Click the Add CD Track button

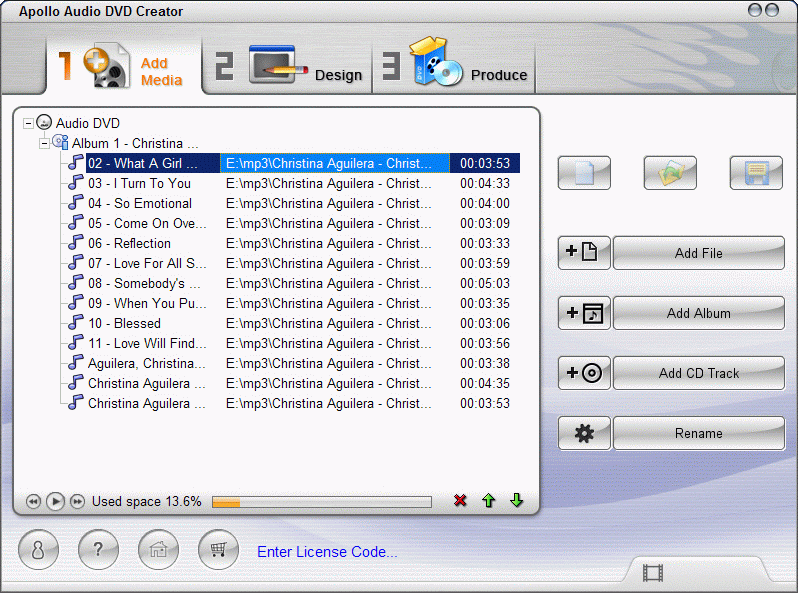point(698,373)
